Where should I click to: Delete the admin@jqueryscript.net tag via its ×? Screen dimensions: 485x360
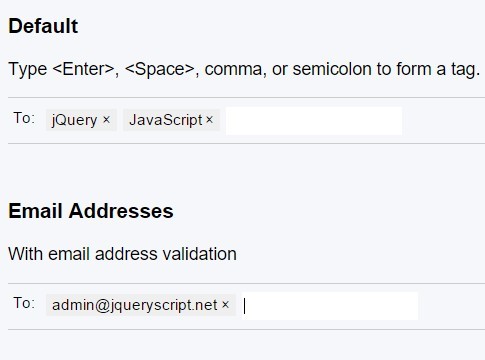[225, 304]
